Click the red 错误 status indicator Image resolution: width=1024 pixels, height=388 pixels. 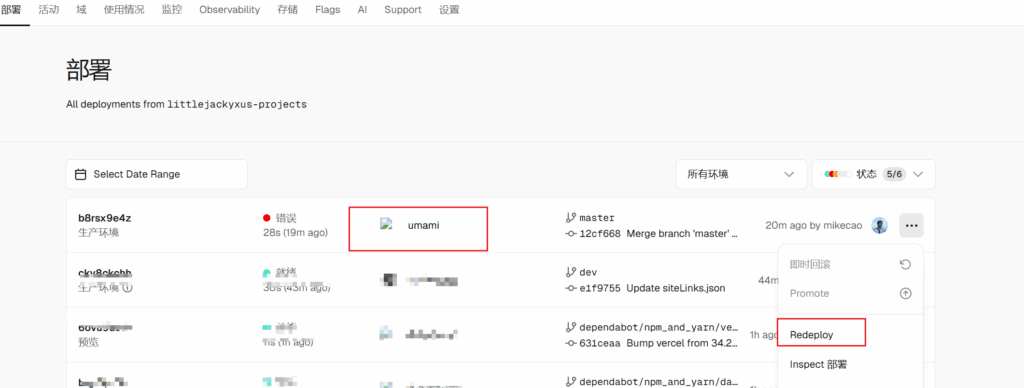266,218
